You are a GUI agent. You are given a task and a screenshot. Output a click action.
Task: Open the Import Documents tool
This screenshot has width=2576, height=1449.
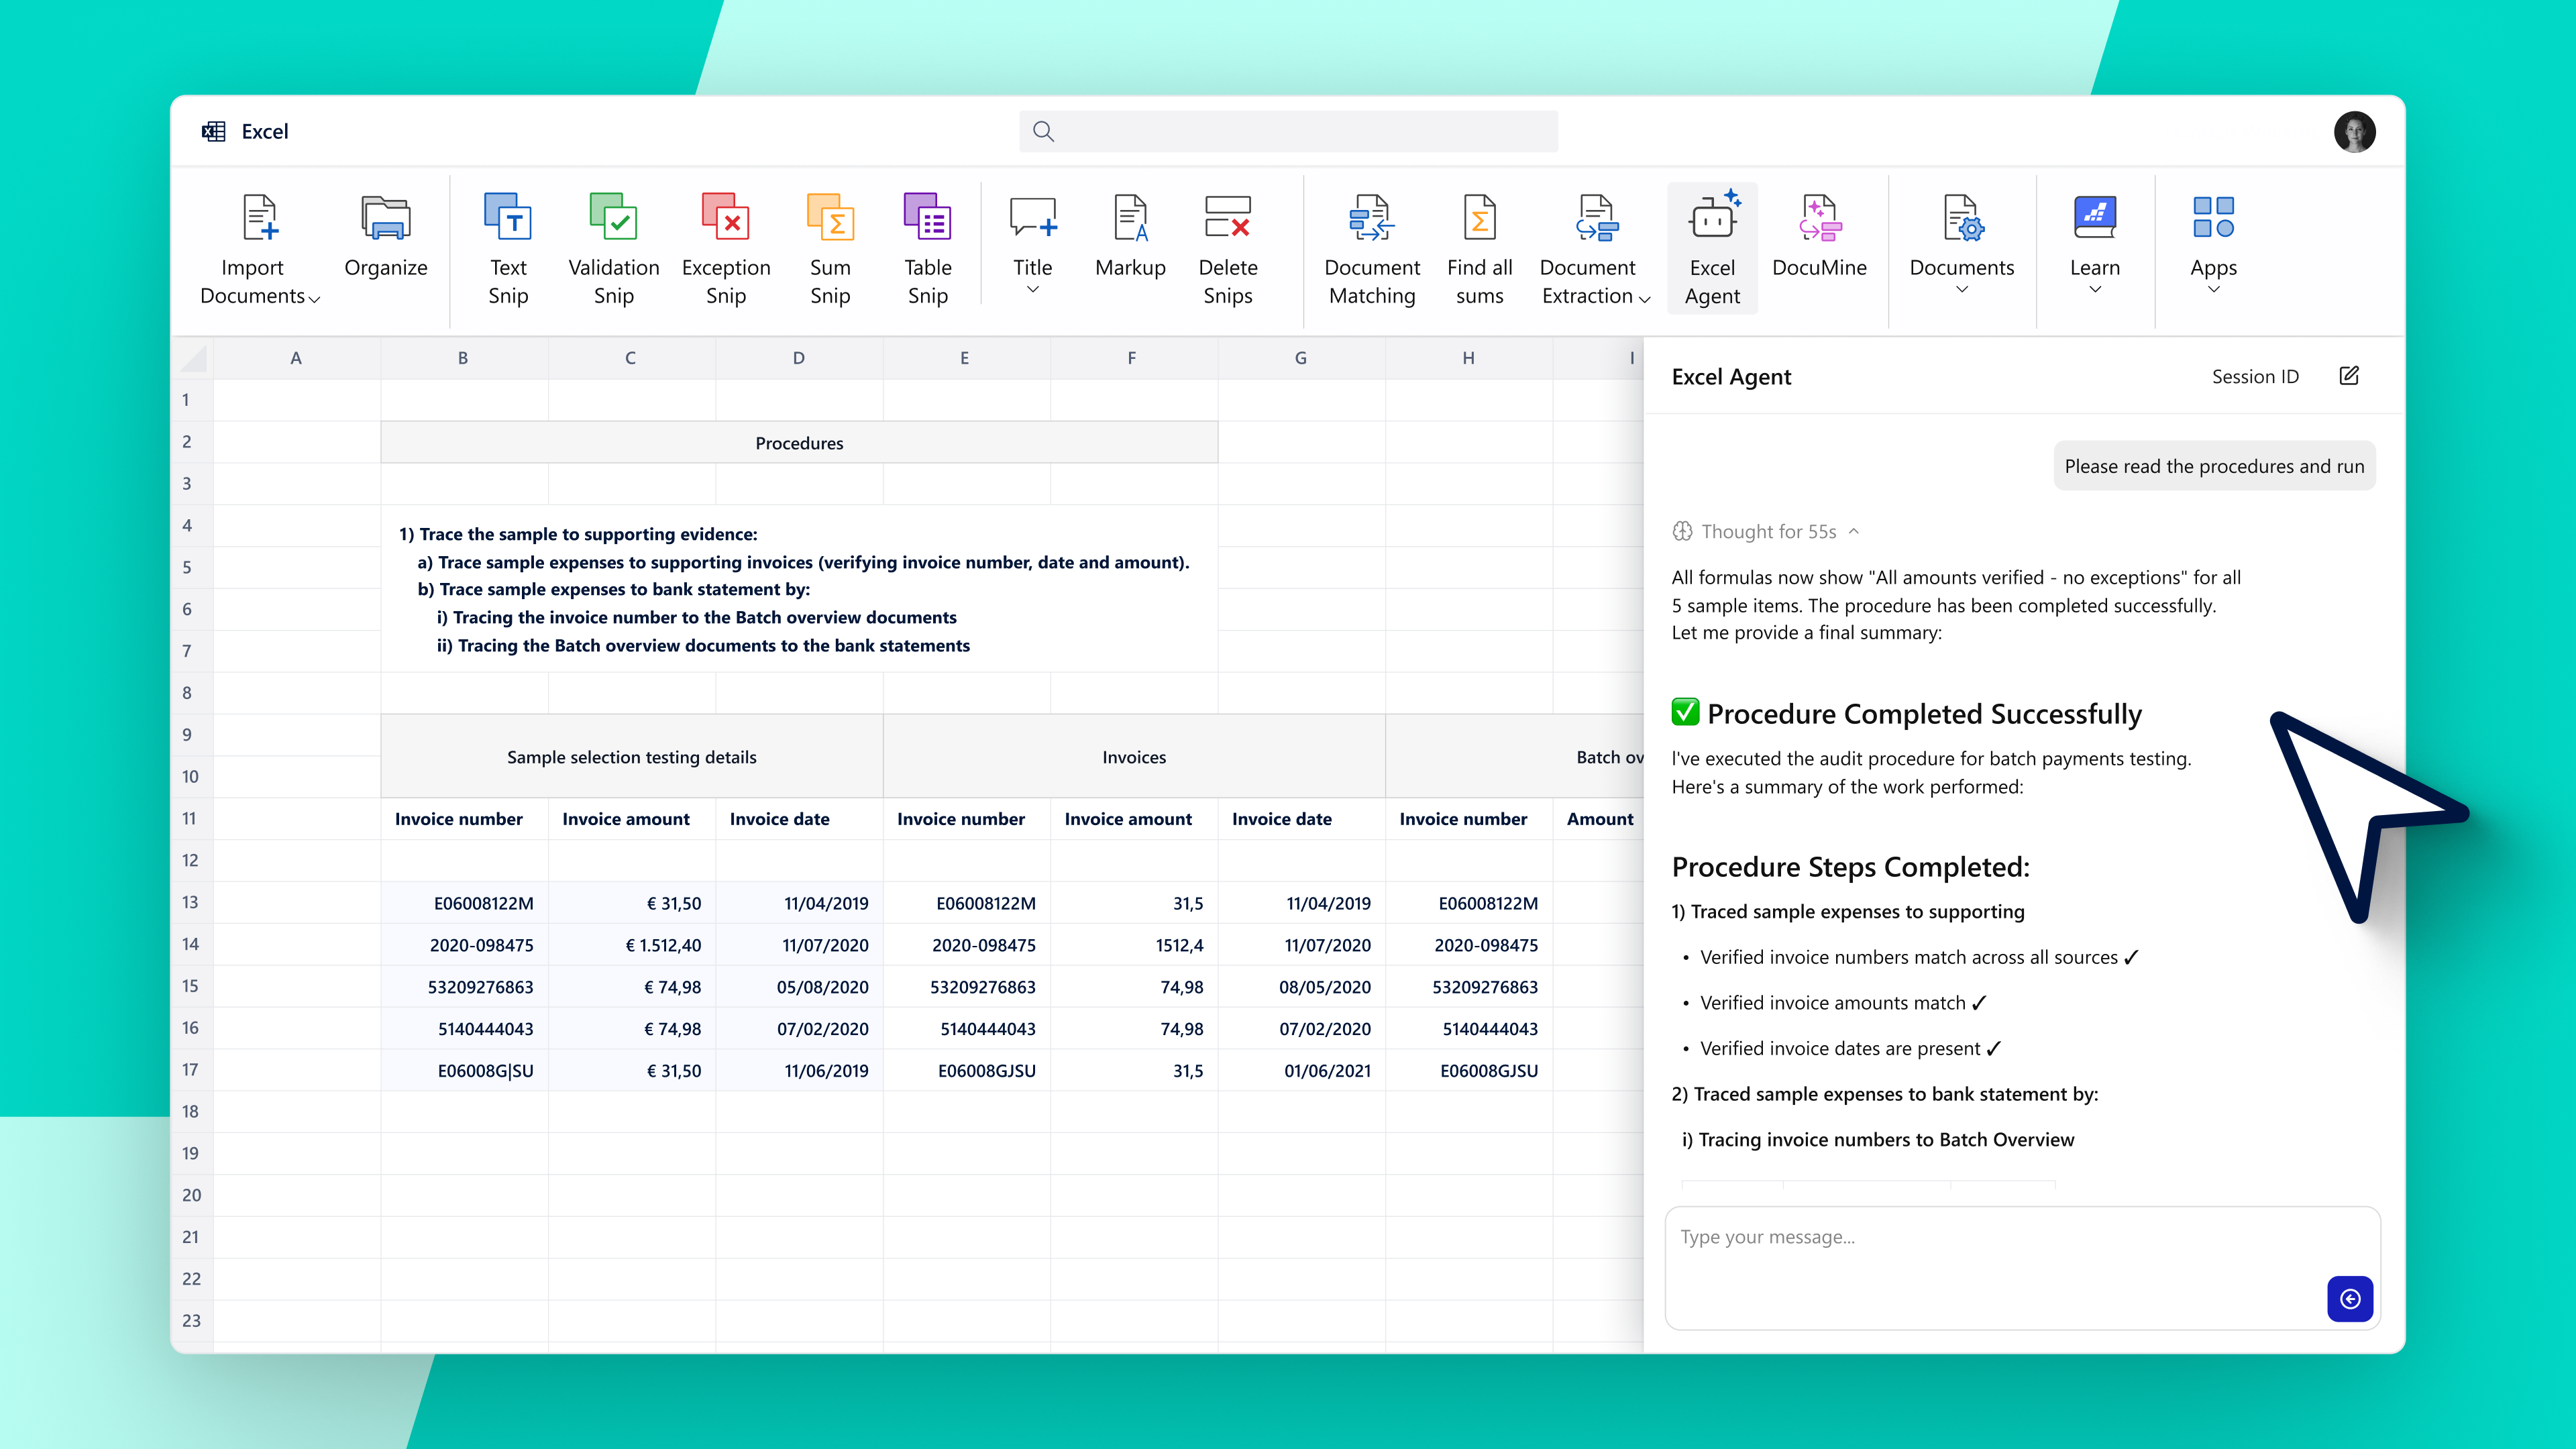259,249
